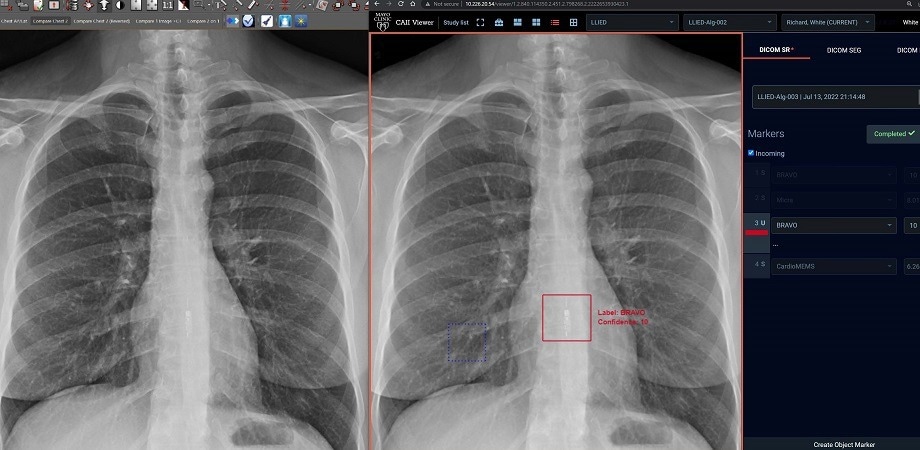Screen dimensions: 920x450
Task: Open the LLIED-Alg-002 dropdown
Action: [730, 22]
